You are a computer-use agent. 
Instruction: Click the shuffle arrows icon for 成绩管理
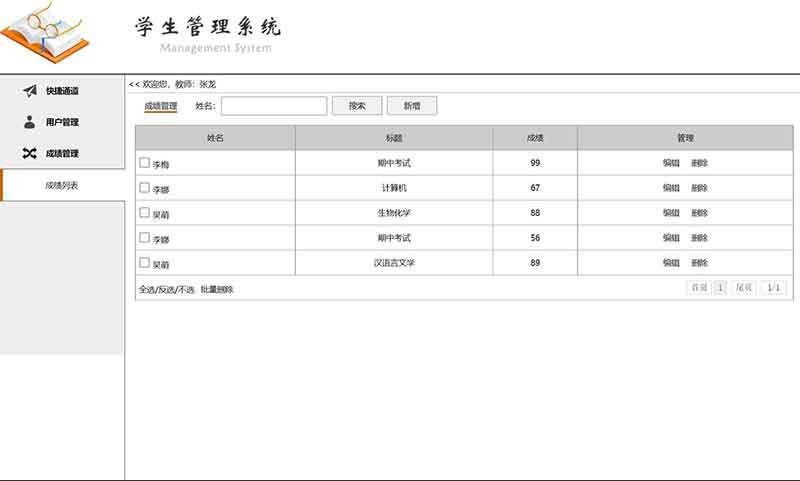click(x=30, y=153)
